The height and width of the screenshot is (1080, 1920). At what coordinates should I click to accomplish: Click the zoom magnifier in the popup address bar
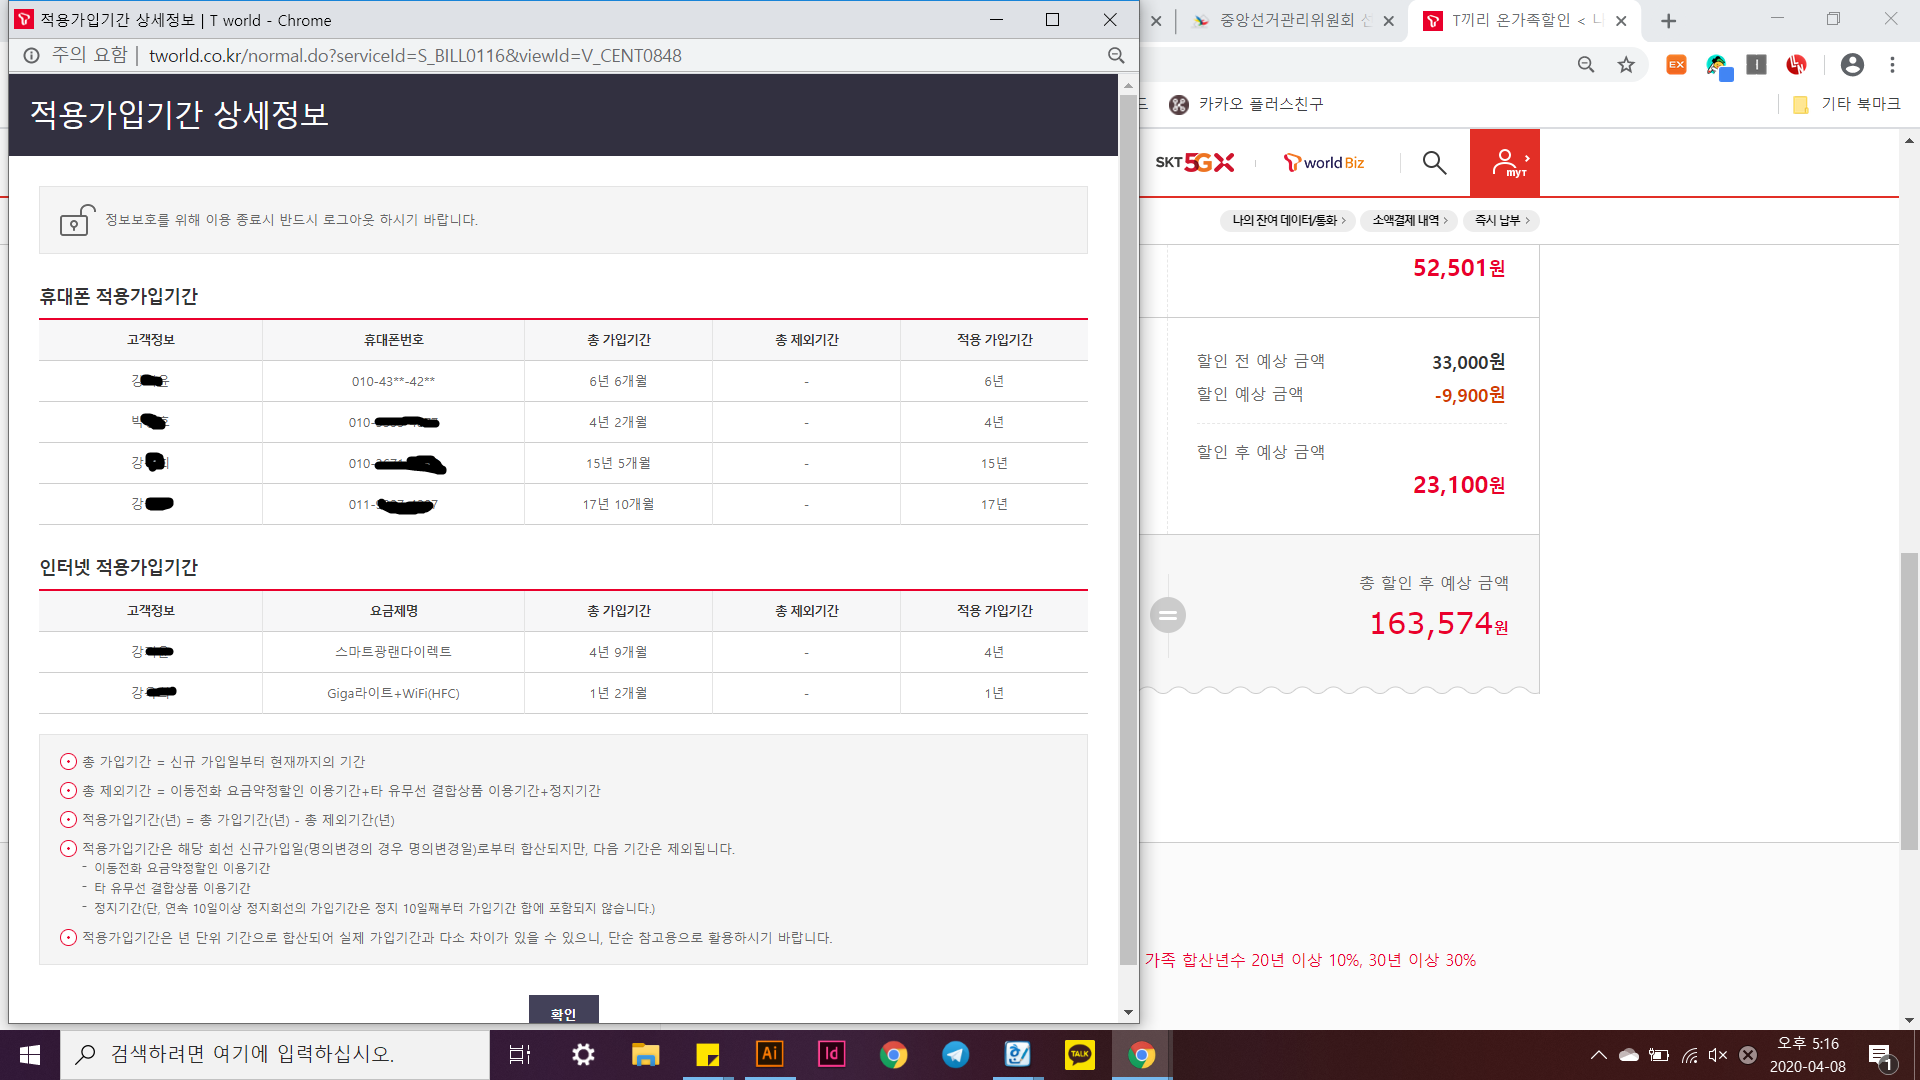(1116, 56)
